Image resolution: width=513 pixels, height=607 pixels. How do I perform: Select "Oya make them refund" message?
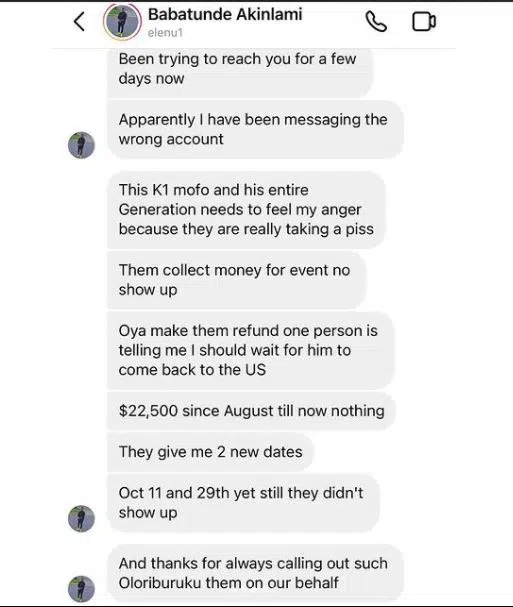[250, 350]
